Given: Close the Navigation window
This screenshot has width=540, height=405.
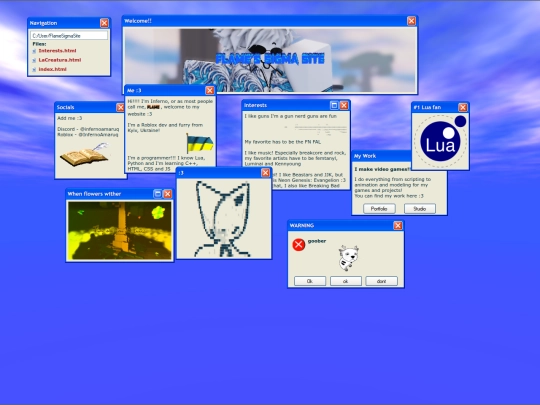Looking at the screenshot, I should click(x=104, y=23).
